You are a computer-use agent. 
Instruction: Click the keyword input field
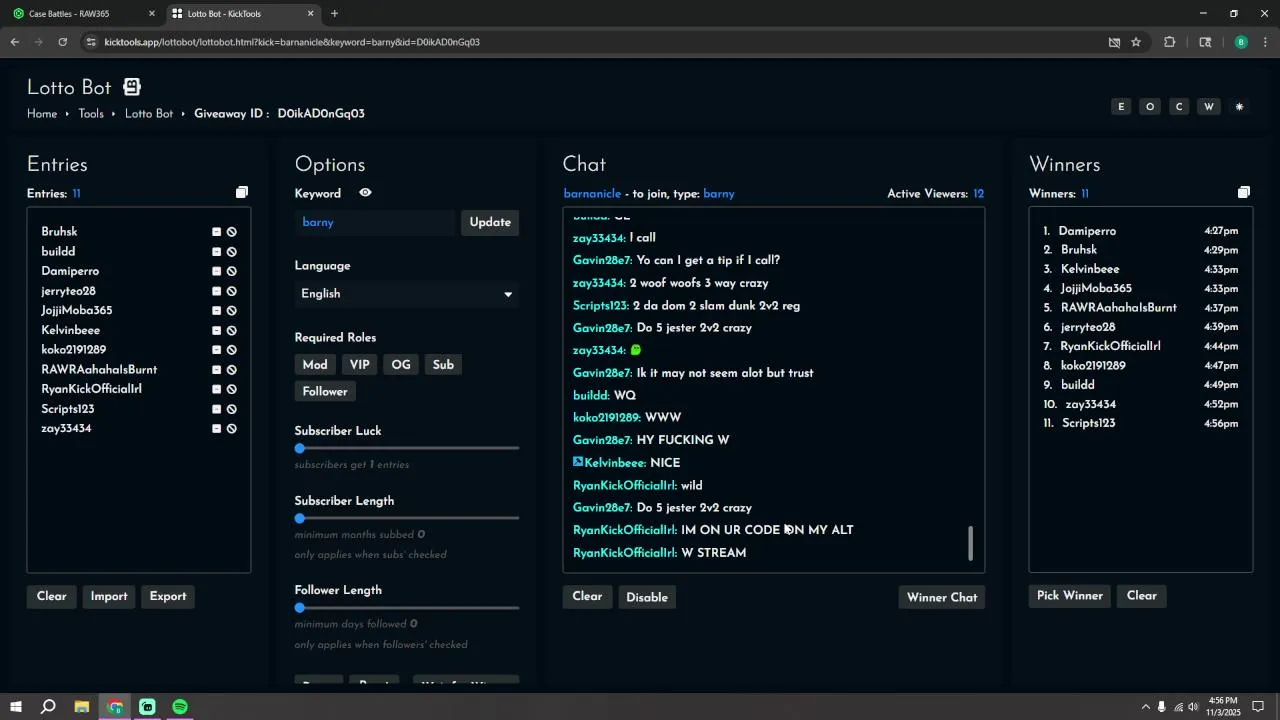click(375, 223)
